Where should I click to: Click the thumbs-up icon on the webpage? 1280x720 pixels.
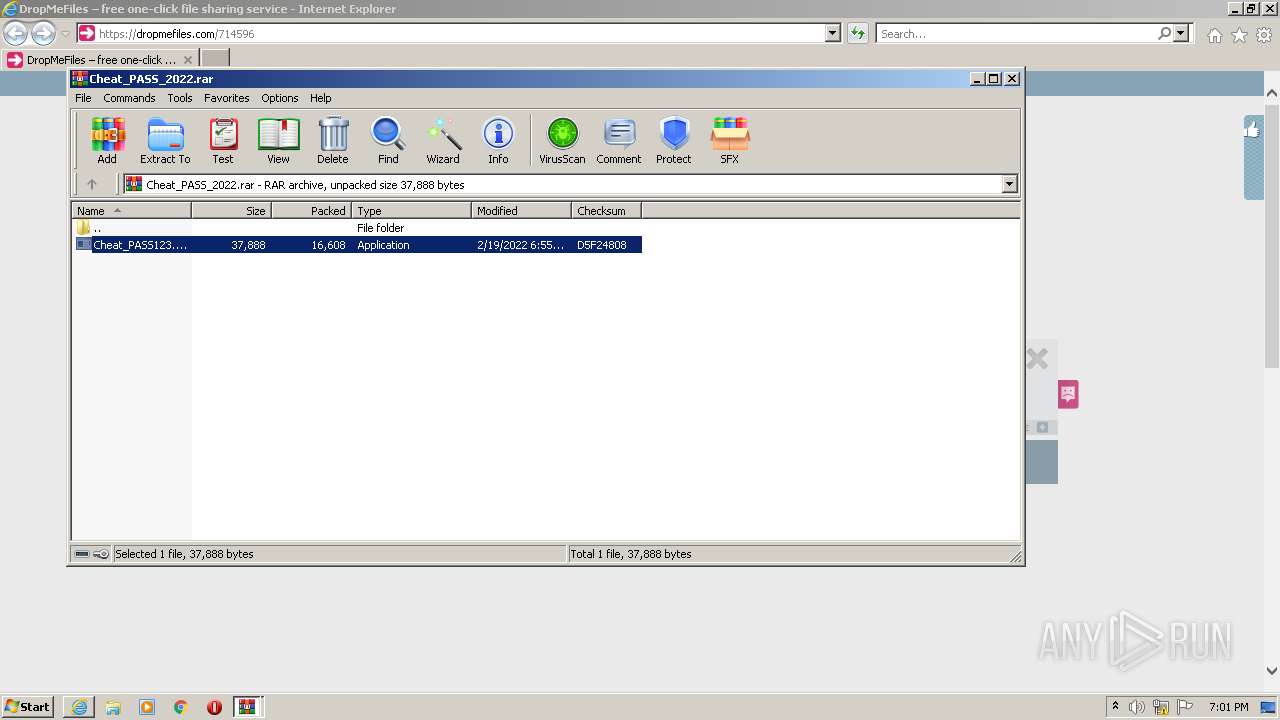(1252, 129)
